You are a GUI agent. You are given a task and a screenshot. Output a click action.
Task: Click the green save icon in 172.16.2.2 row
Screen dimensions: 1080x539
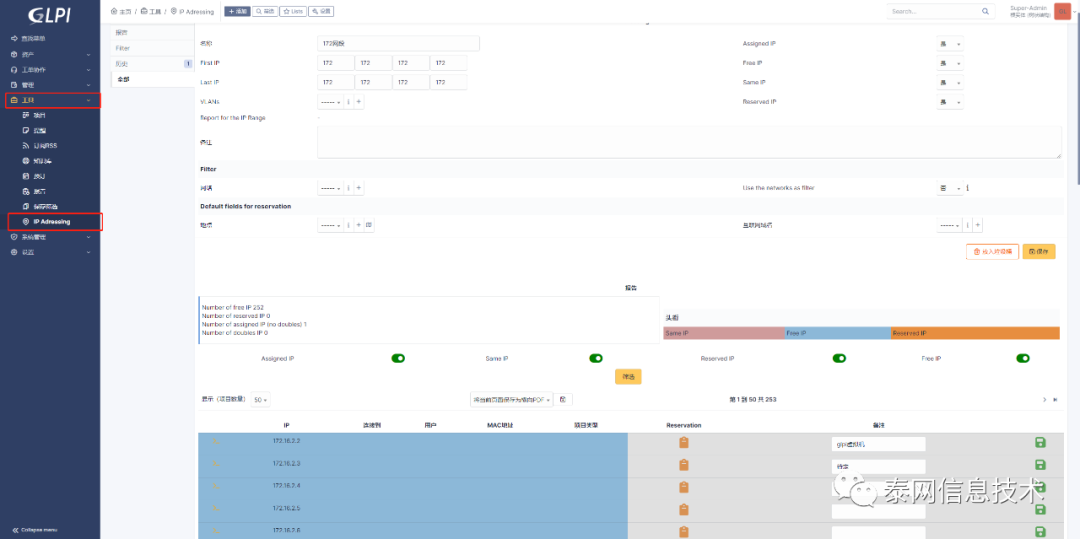(1040, 443)
